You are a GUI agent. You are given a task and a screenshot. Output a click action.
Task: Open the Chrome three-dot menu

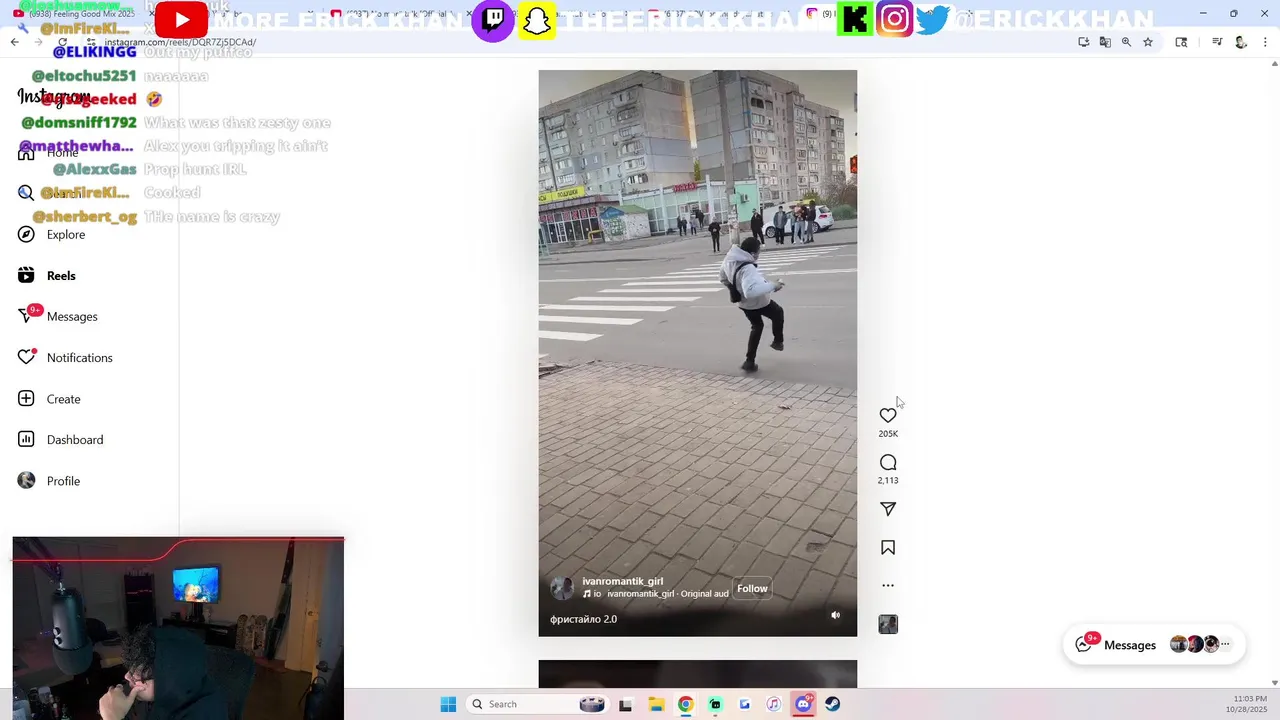1265,42
